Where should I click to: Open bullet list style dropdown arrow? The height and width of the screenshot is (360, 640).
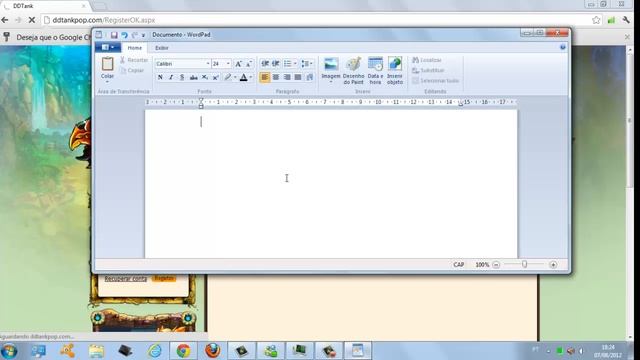295,64
